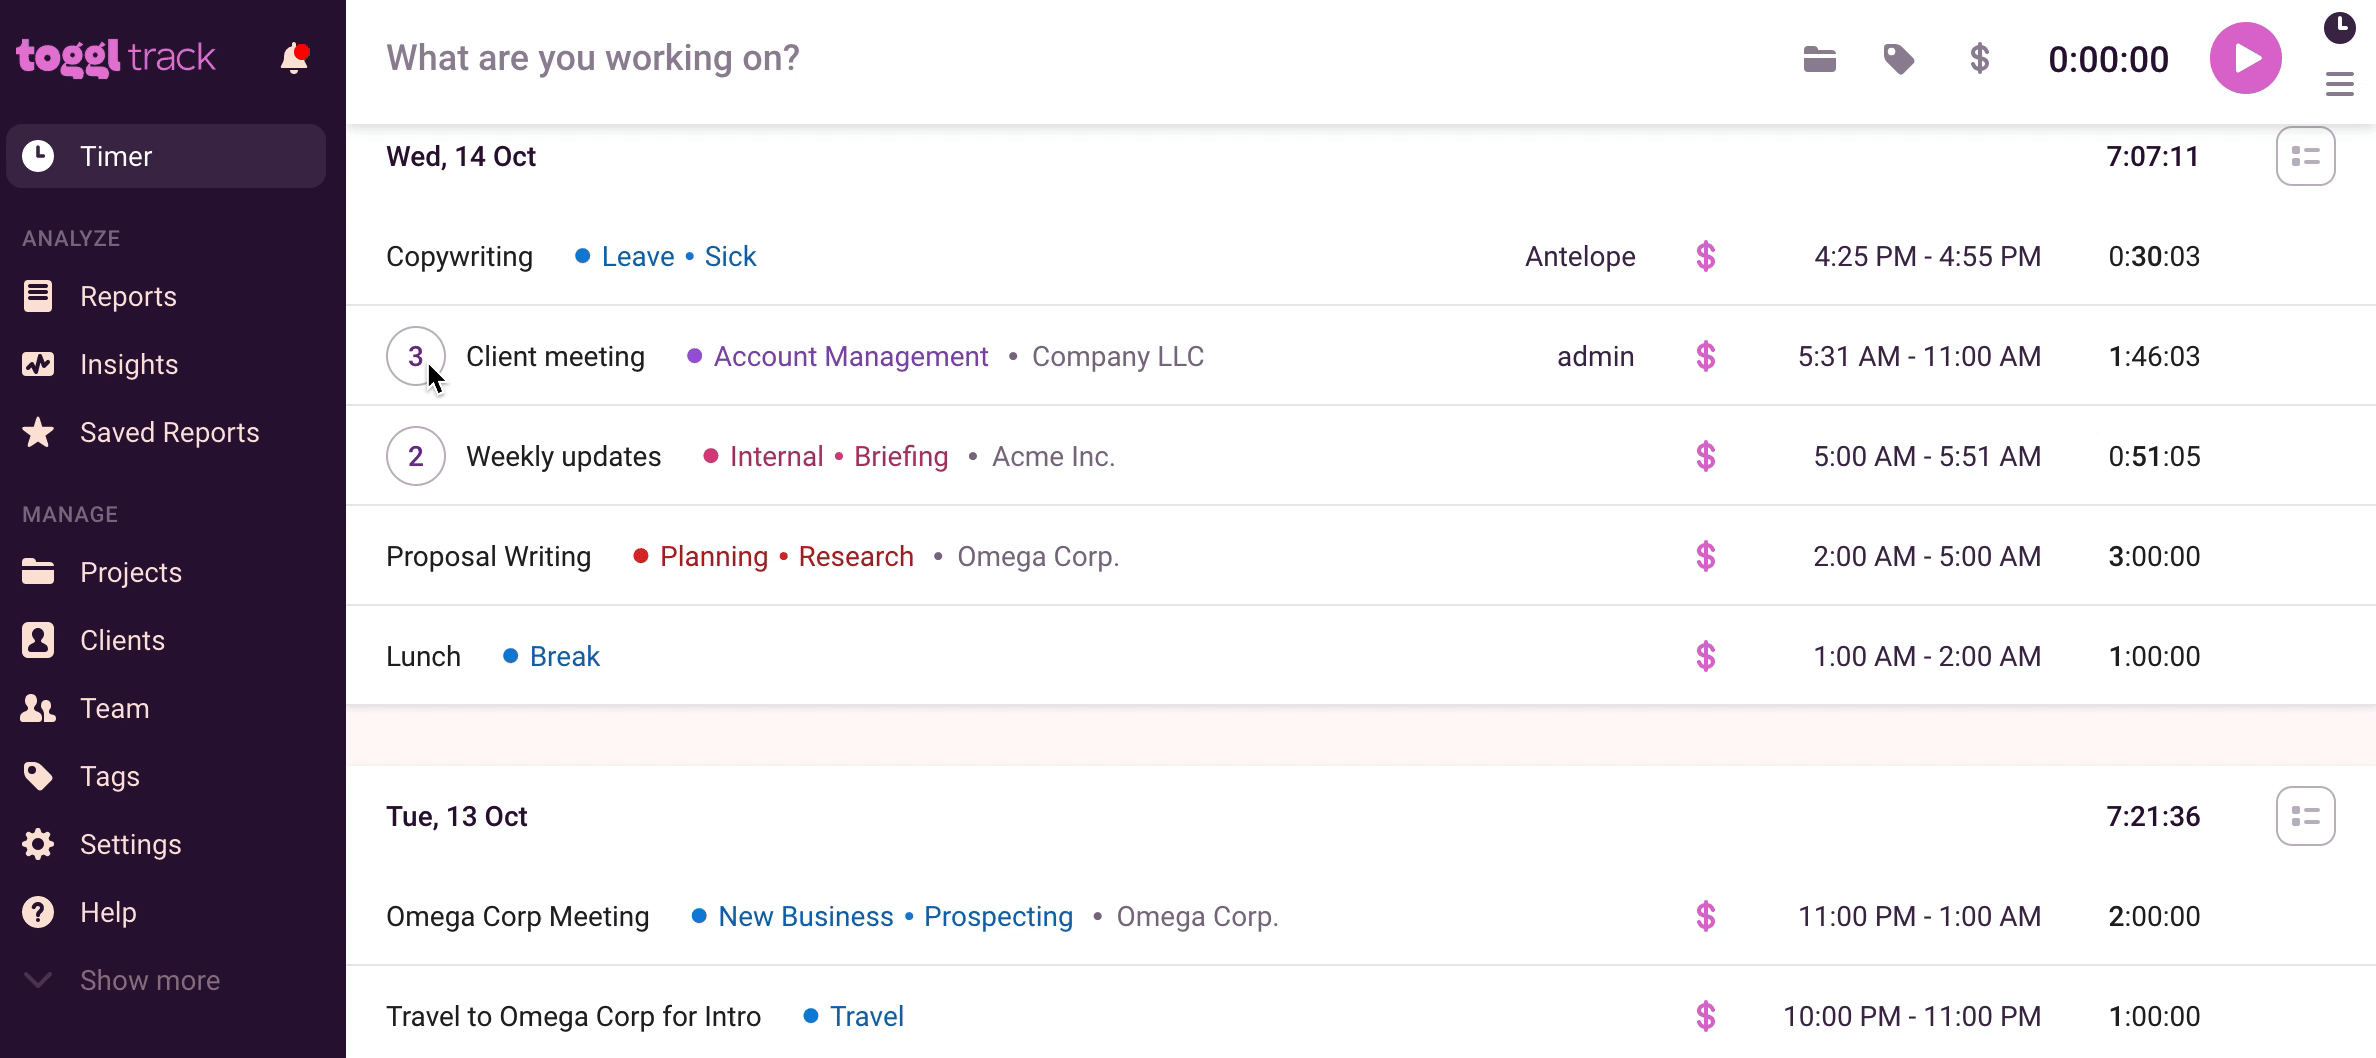The width and height of the screenshot is (2376, 1058).
Task: Expand the 2 grouped Weekly updates entries
Action: point(415,456)
